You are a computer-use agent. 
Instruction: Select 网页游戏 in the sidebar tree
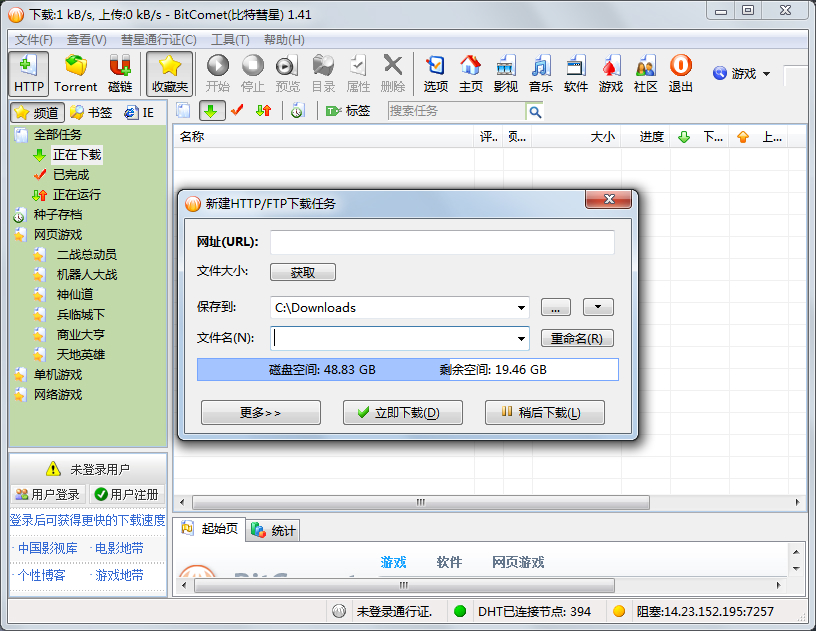pos(58,235)
